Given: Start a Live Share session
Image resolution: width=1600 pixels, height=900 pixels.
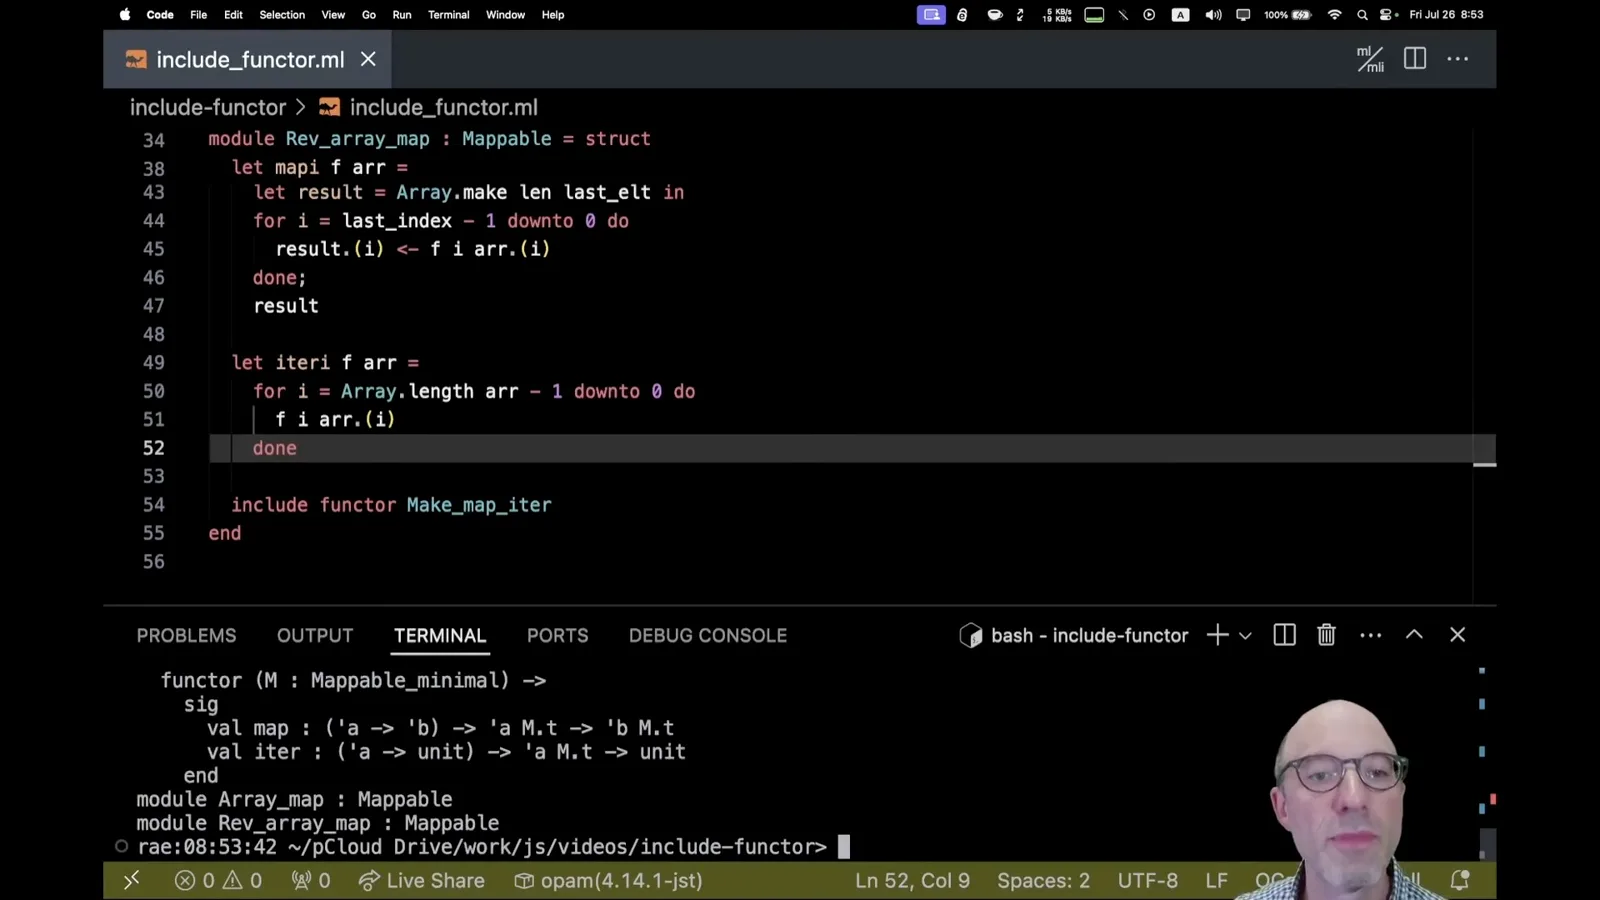Looking at the screenshot, I should coord(422,880).
